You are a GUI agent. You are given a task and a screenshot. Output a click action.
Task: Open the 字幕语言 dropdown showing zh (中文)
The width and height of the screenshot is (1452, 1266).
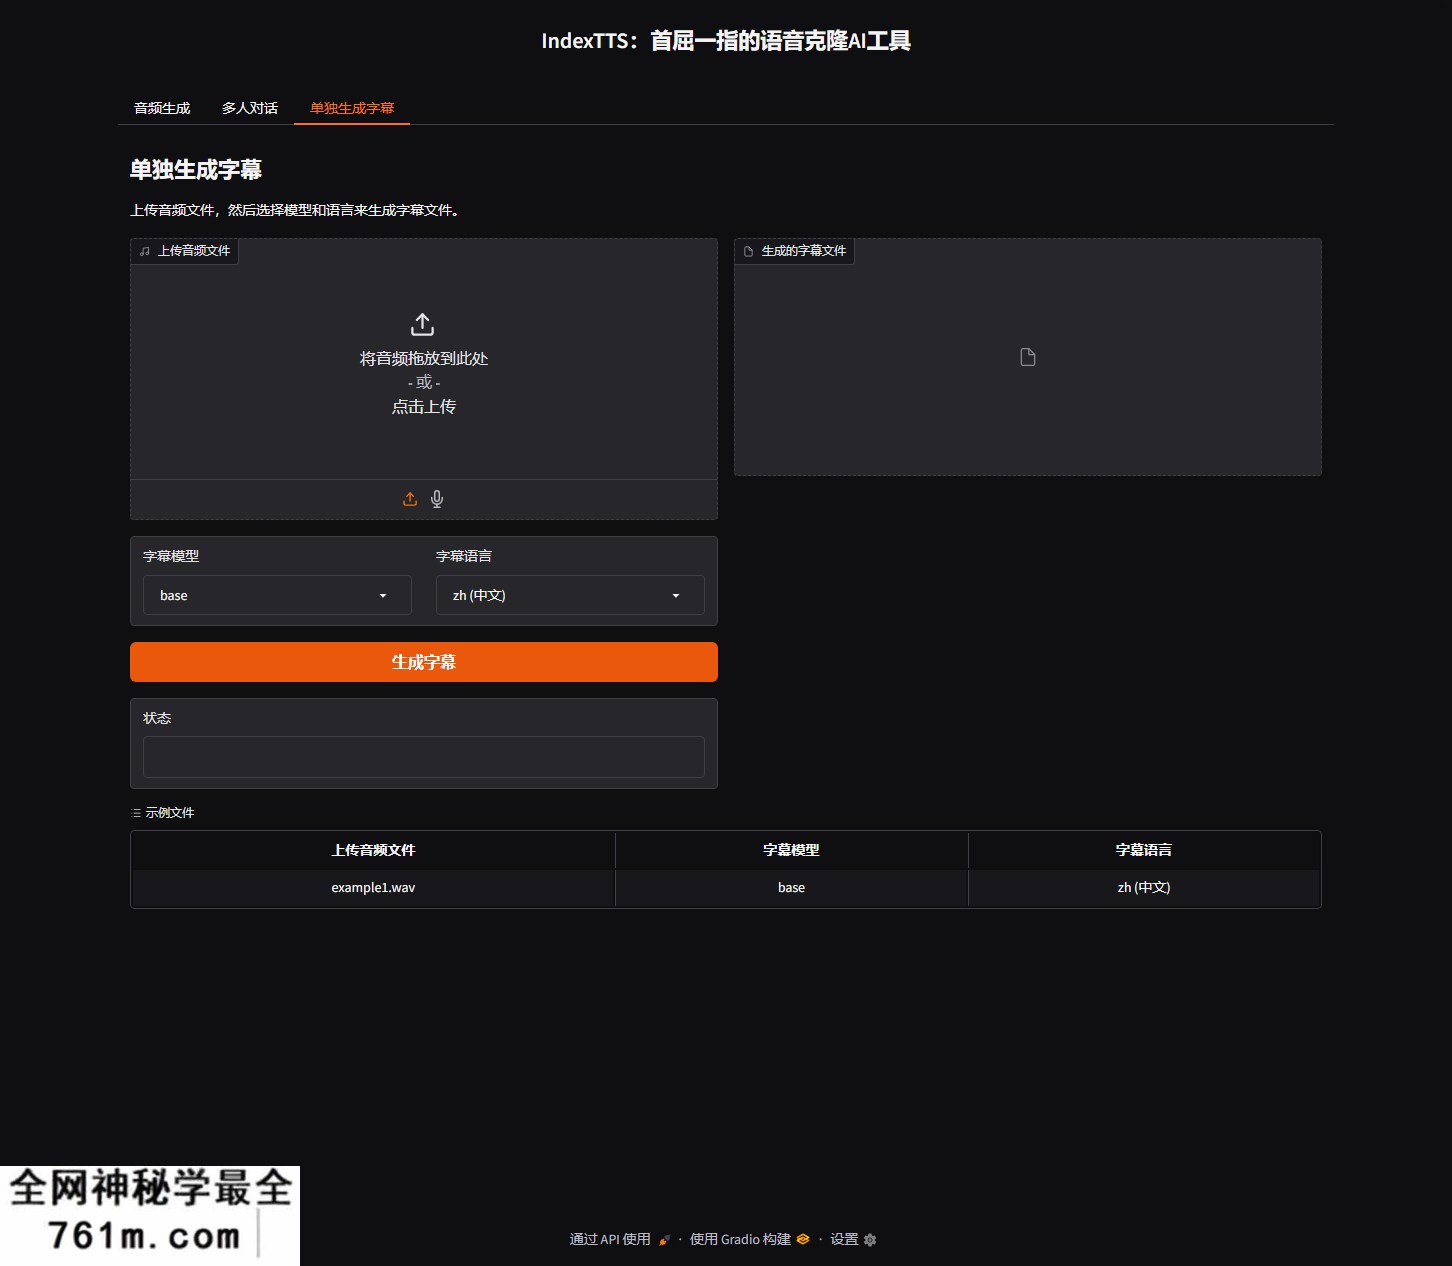(x=570, y=595)
